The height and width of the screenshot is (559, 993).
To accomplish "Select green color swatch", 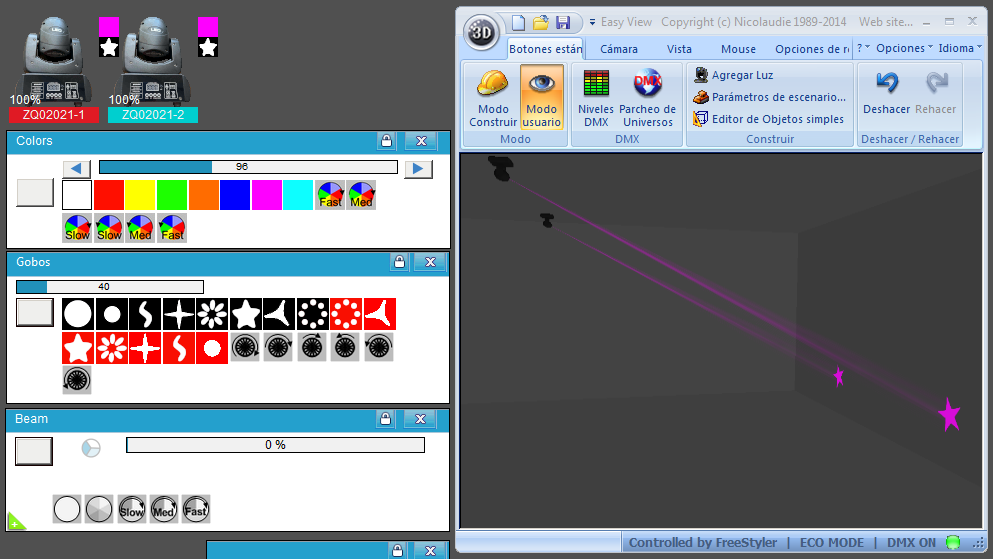I will tap(172, 194).
